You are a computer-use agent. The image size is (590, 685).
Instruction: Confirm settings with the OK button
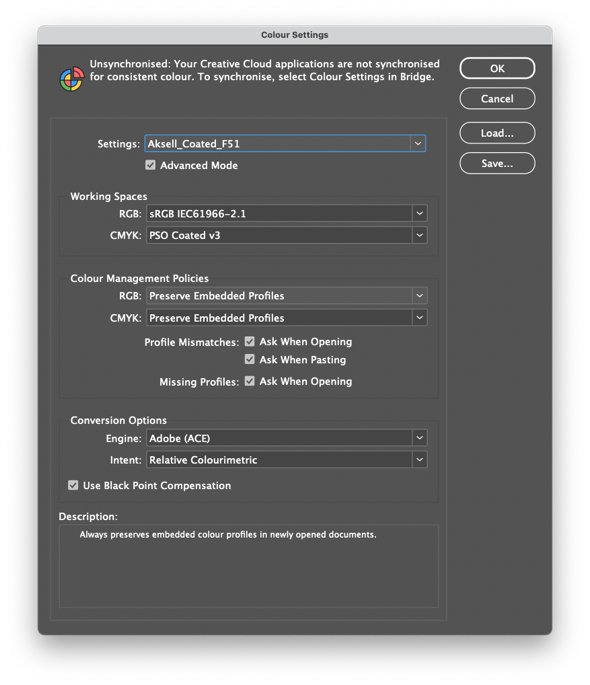[497, 68]
